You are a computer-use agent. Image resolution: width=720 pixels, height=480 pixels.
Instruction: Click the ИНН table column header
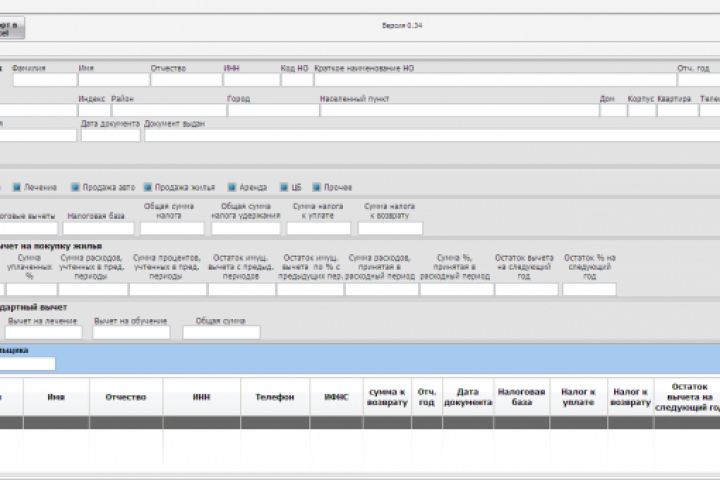point(202,397)
